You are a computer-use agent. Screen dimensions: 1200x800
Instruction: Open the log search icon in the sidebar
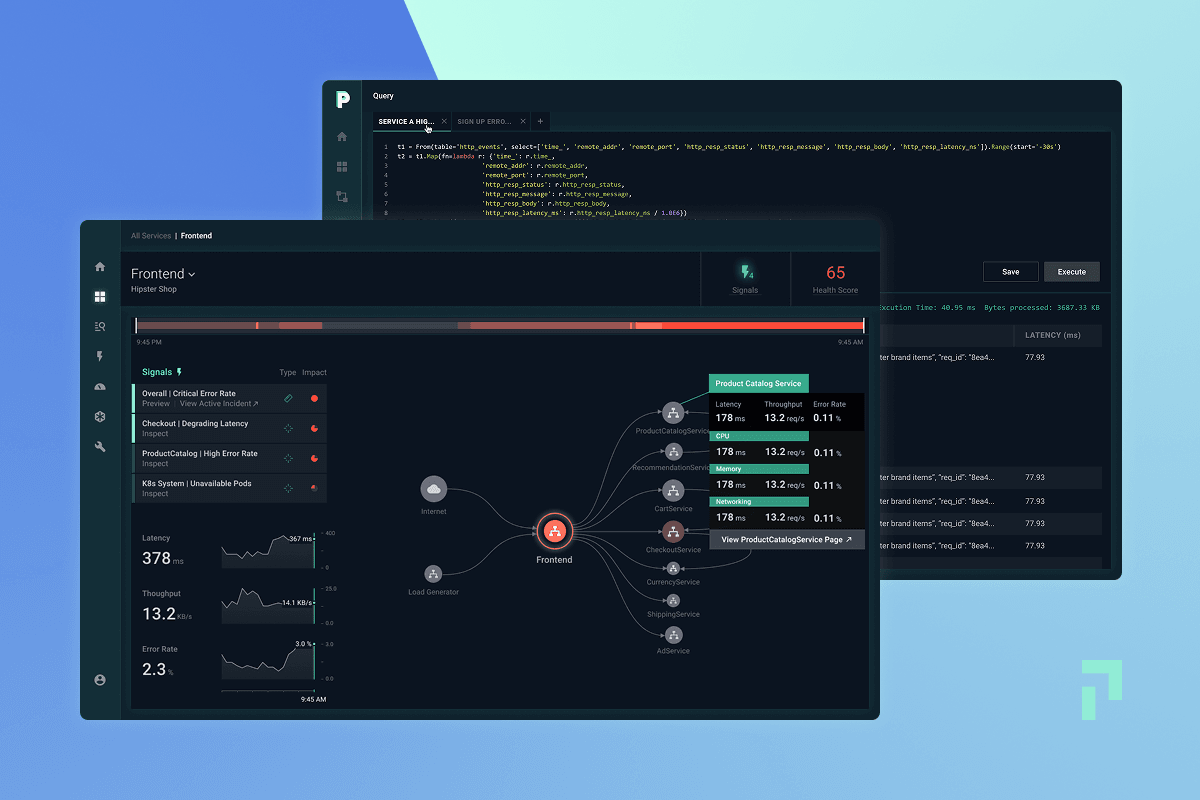point(99,326)
